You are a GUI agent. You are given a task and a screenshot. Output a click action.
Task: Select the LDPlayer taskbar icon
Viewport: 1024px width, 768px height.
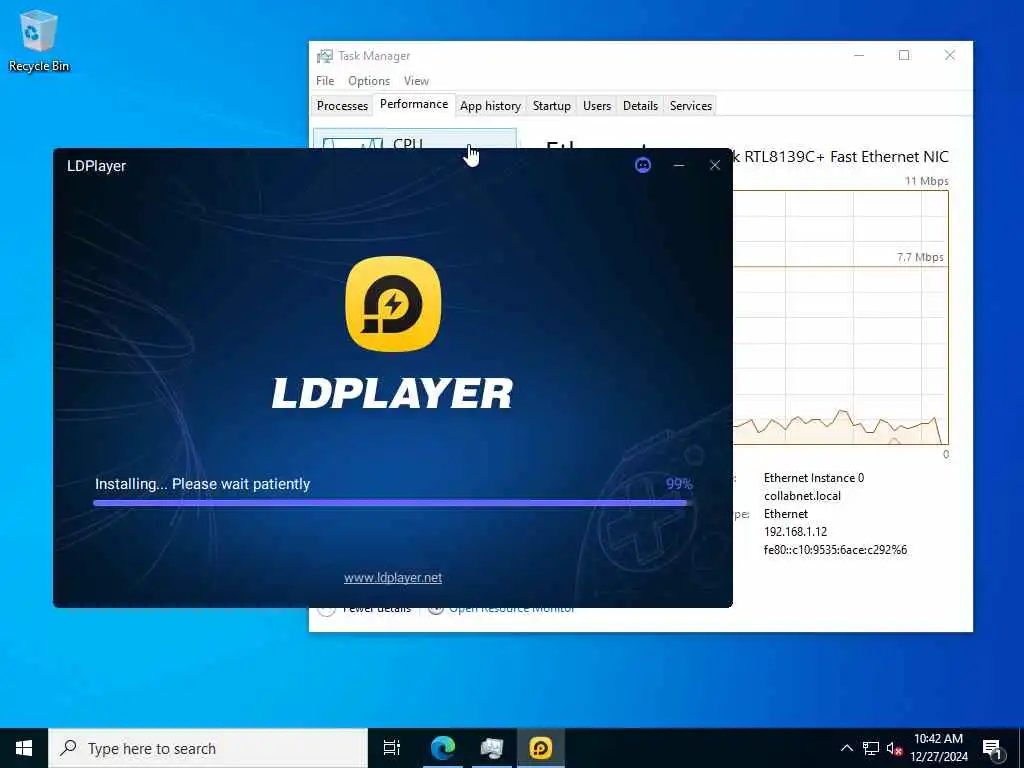541,748
